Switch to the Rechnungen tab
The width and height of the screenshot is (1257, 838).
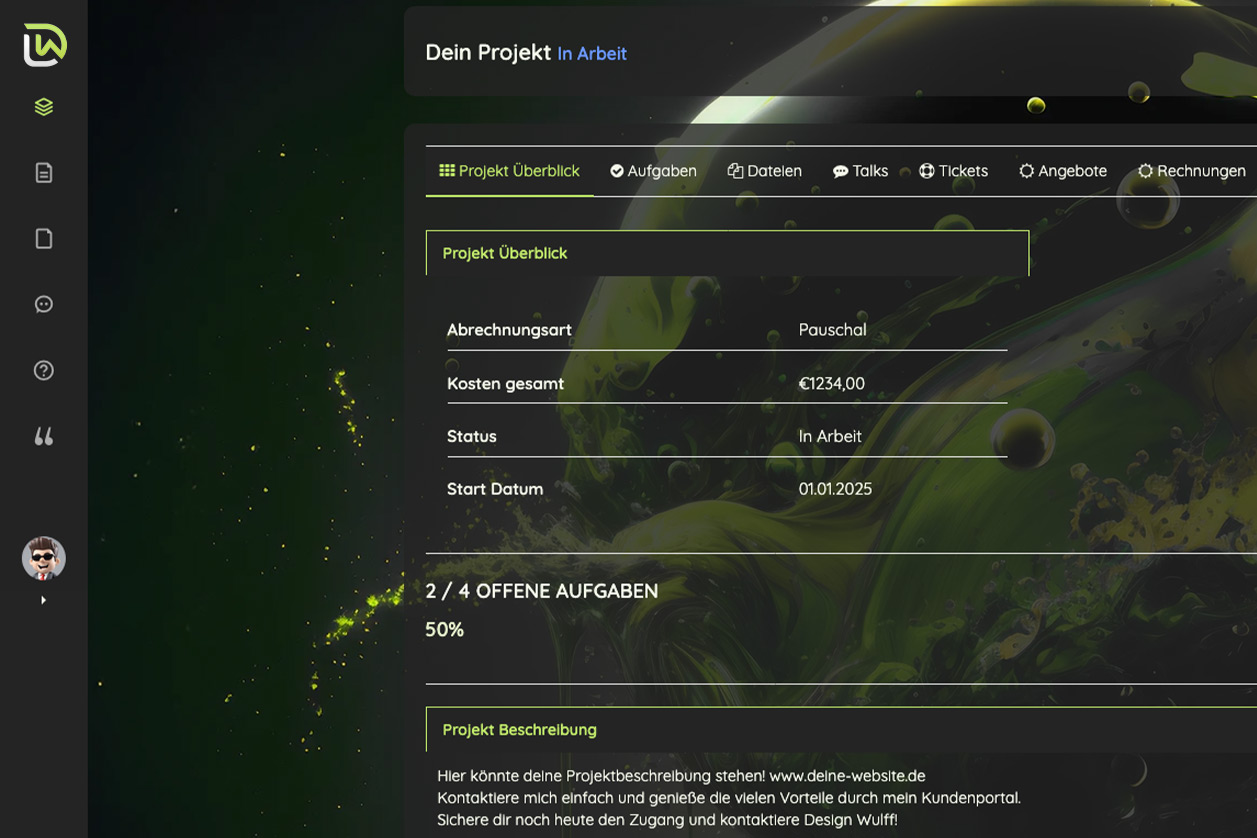click(1191, 171)
